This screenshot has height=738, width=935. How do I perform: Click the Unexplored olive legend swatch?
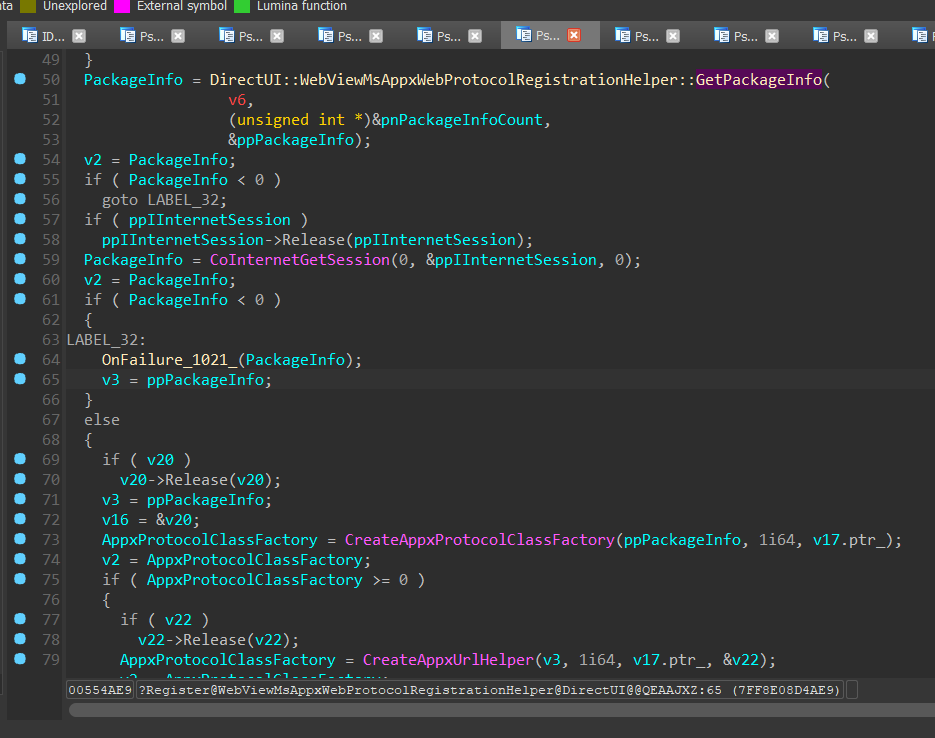28,6
